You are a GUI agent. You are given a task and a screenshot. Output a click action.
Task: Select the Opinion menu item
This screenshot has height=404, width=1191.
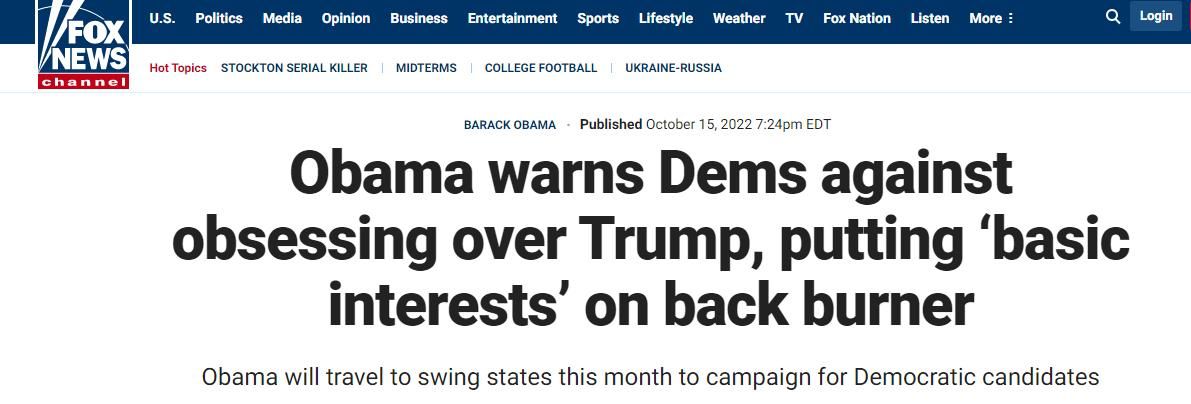tap(346, 18)
